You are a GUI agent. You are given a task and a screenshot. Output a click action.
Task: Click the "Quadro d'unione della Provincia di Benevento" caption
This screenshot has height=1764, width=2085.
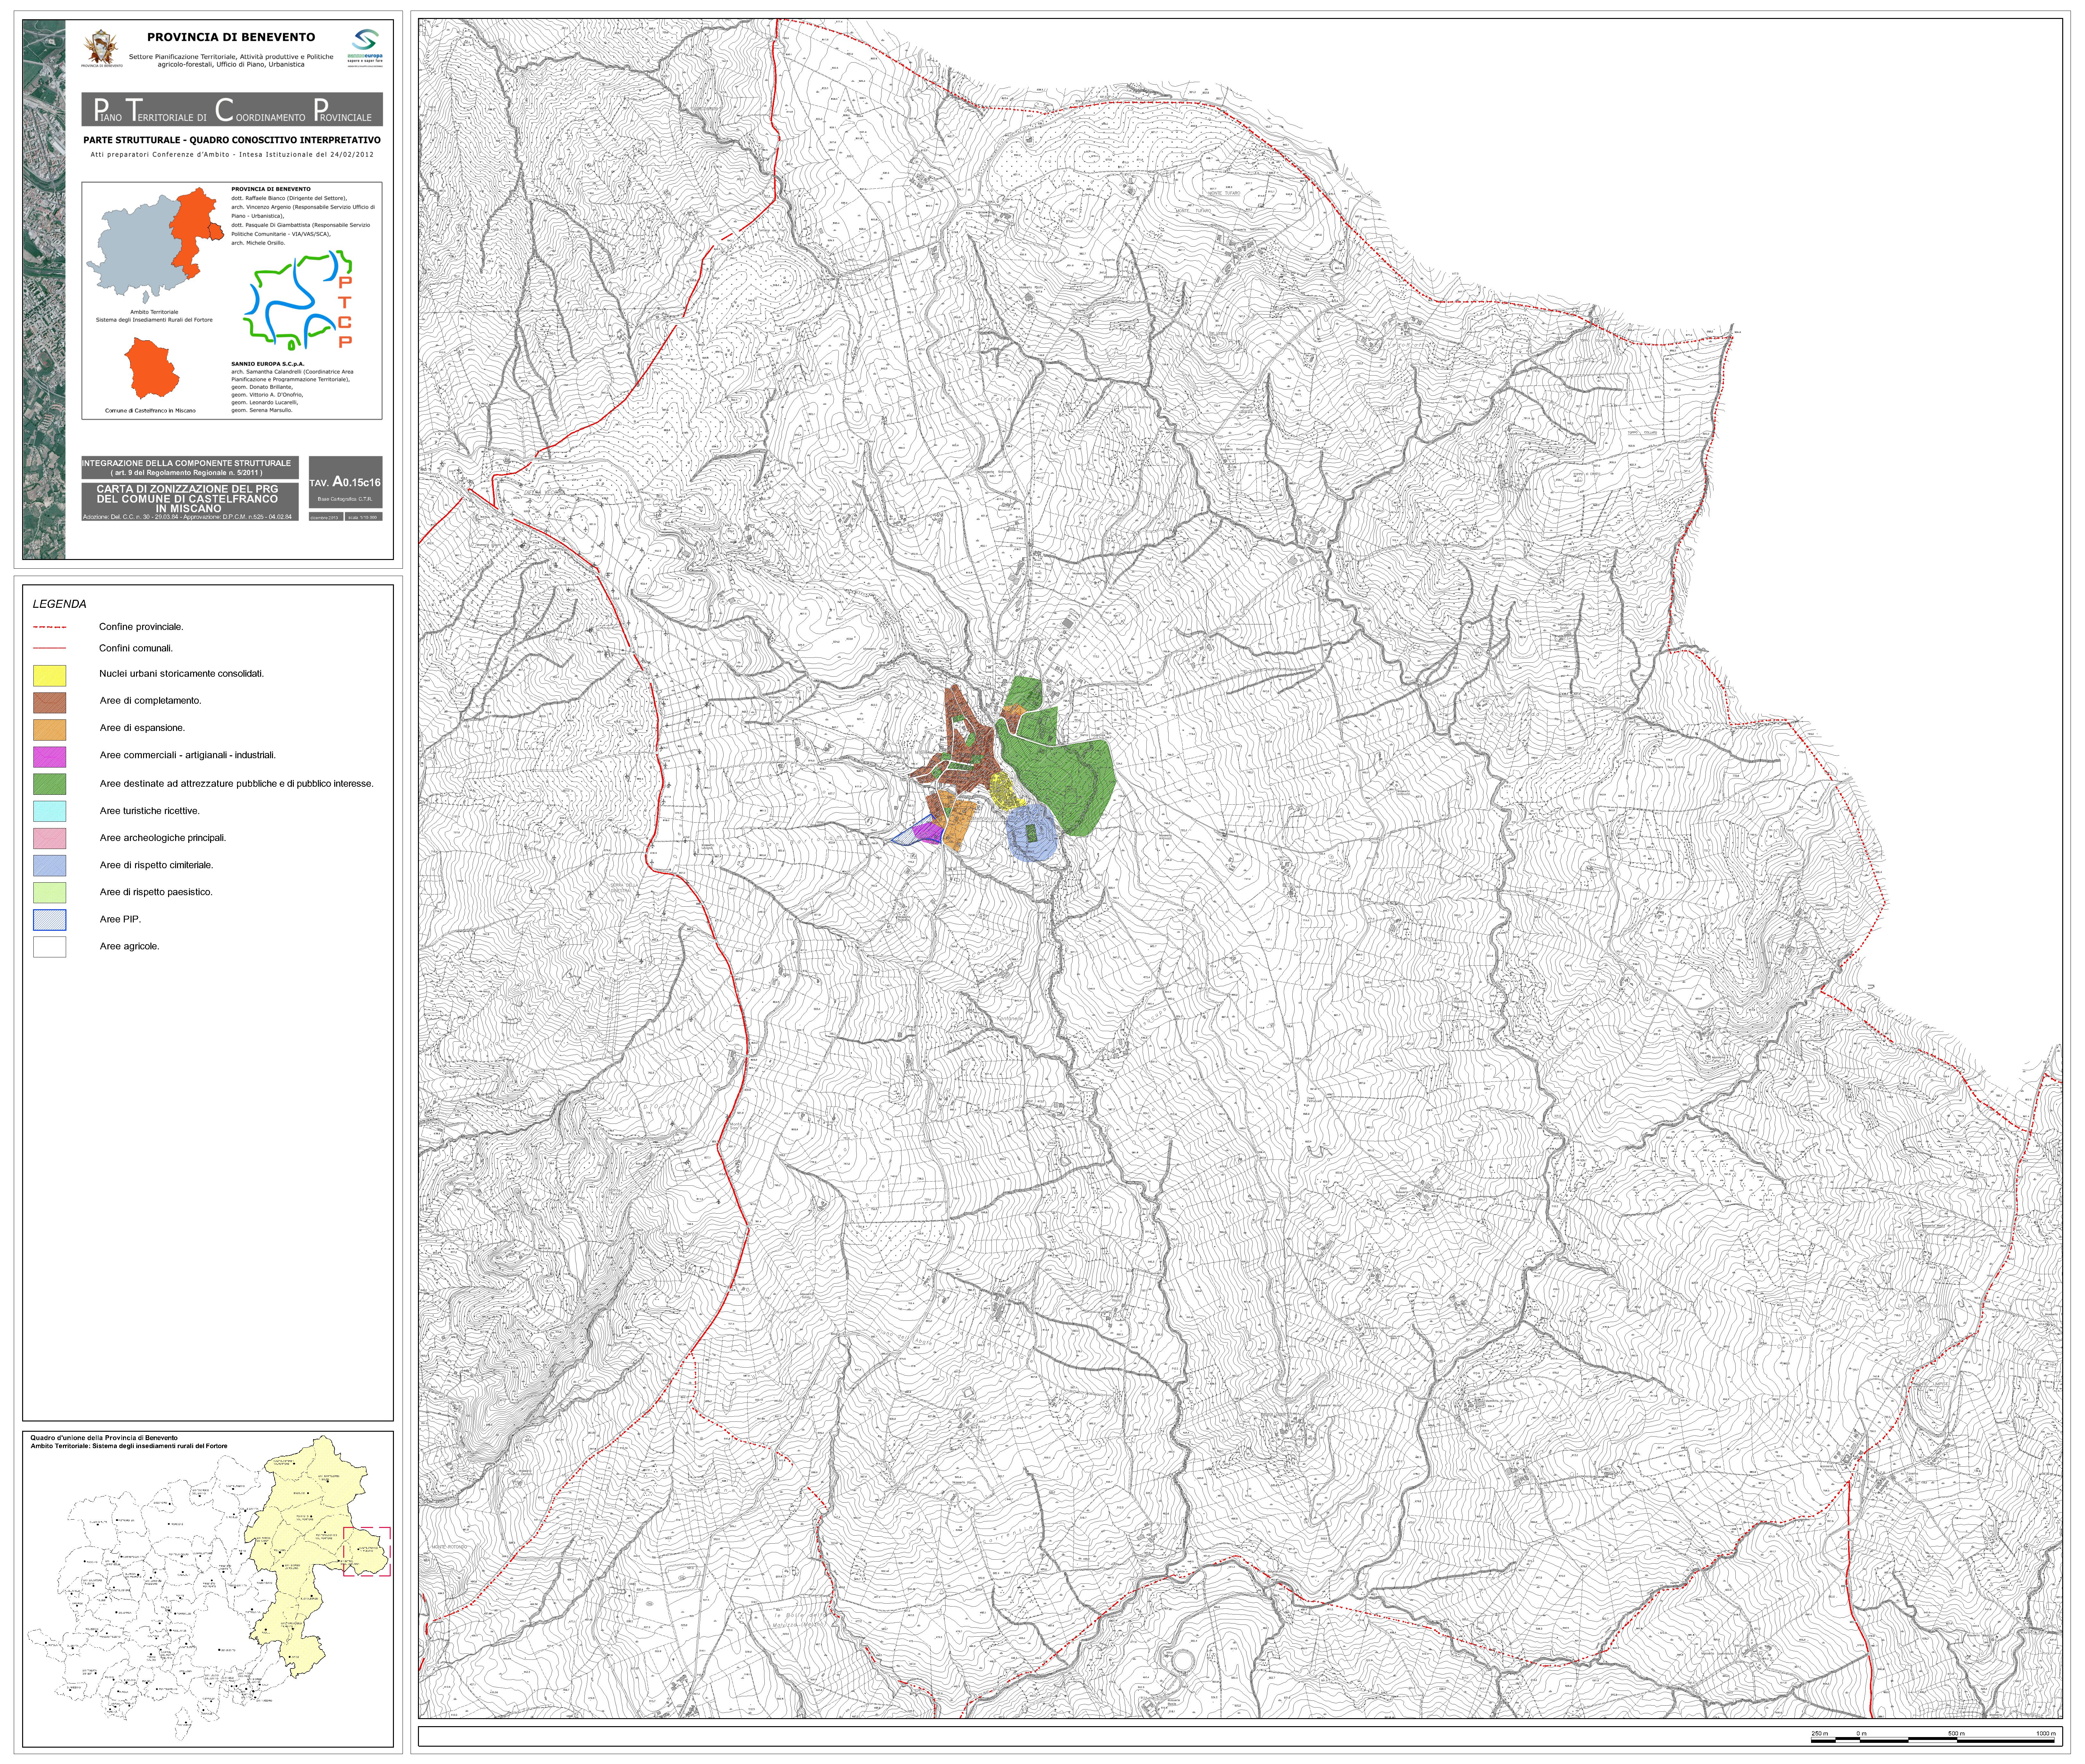coord(104,1438)
